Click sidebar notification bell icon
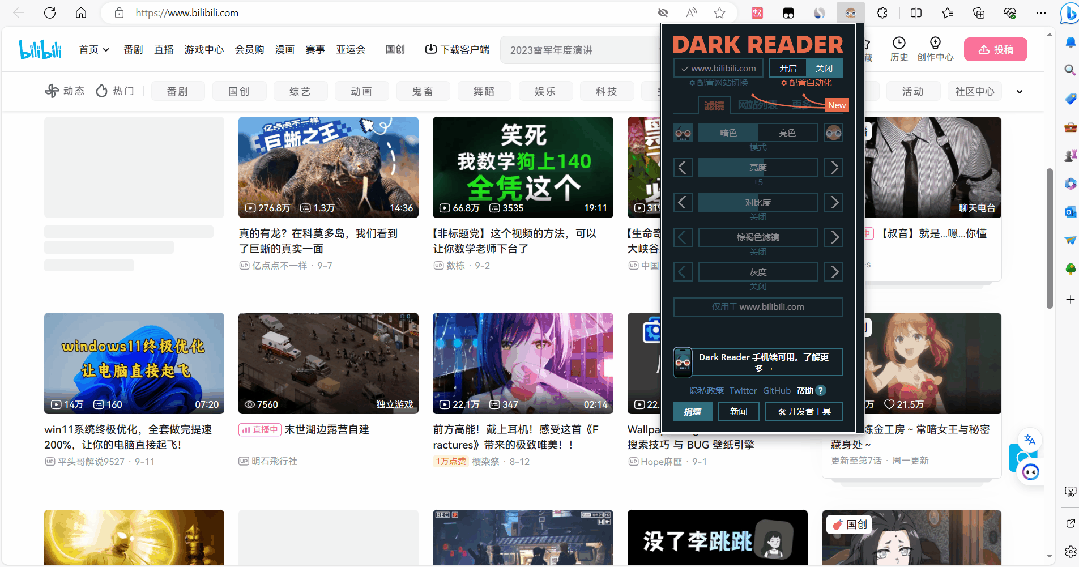 pos(1070,42)
